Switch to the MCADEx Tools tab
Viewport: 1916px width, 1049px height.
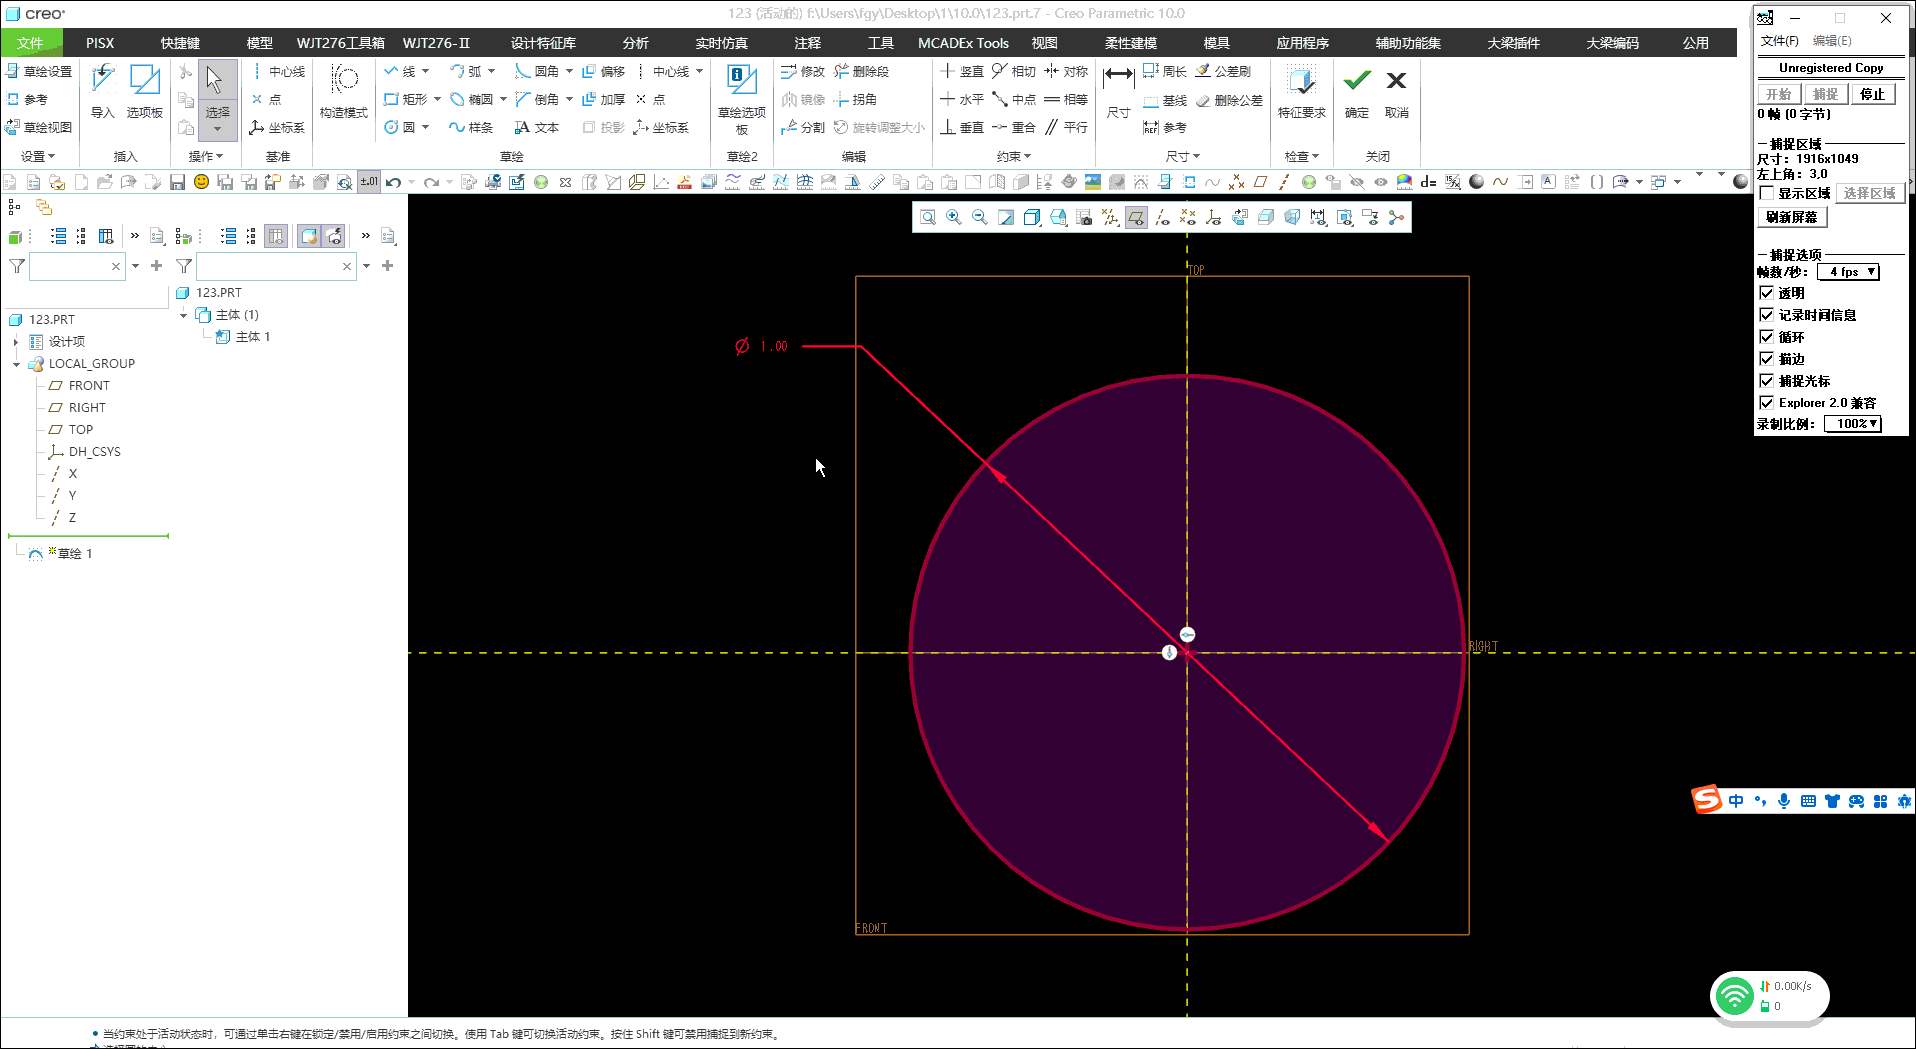[x=964, y=43]
